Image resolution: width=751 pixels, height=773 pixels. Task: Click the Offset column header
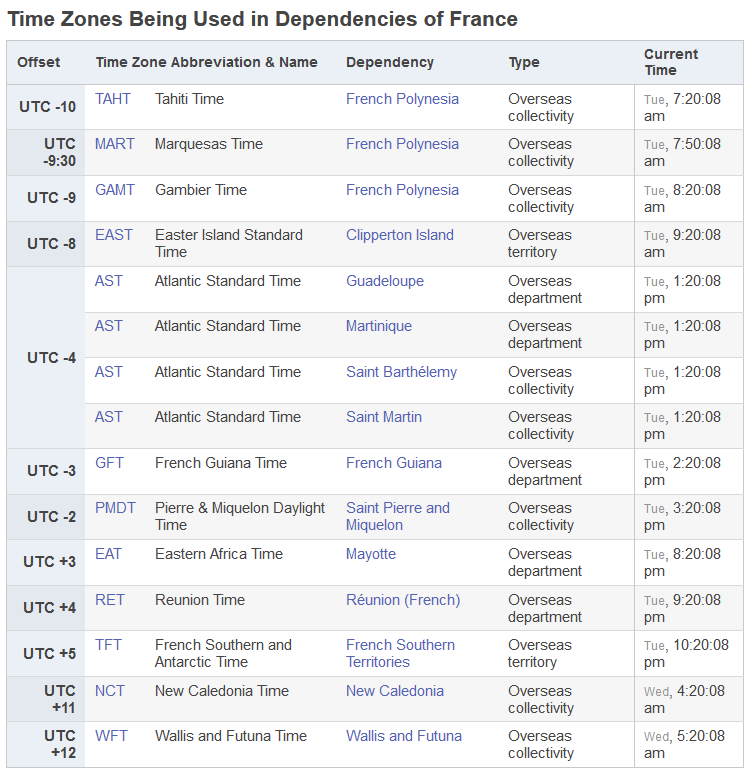coord(39,62)
